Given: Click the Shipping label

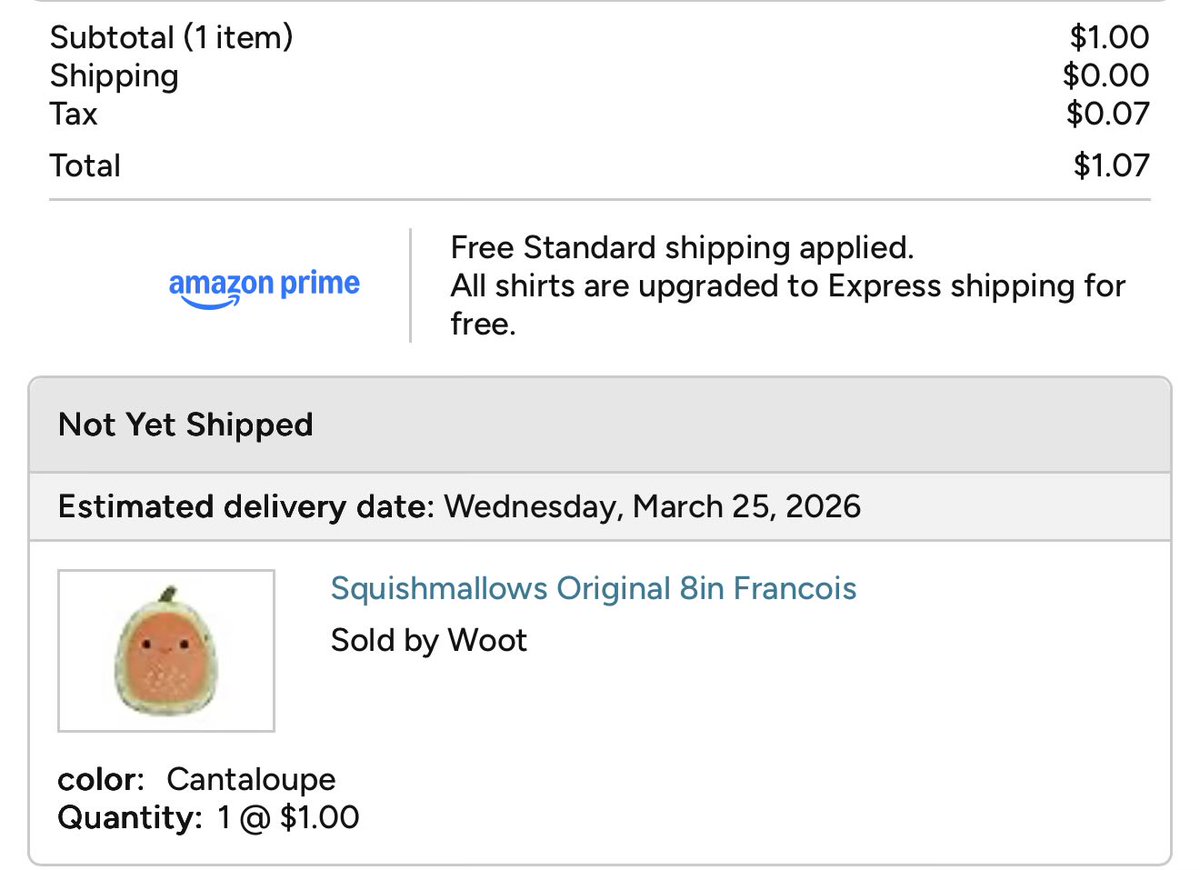Looking at the screenshot, I should (x=114, y=75).
